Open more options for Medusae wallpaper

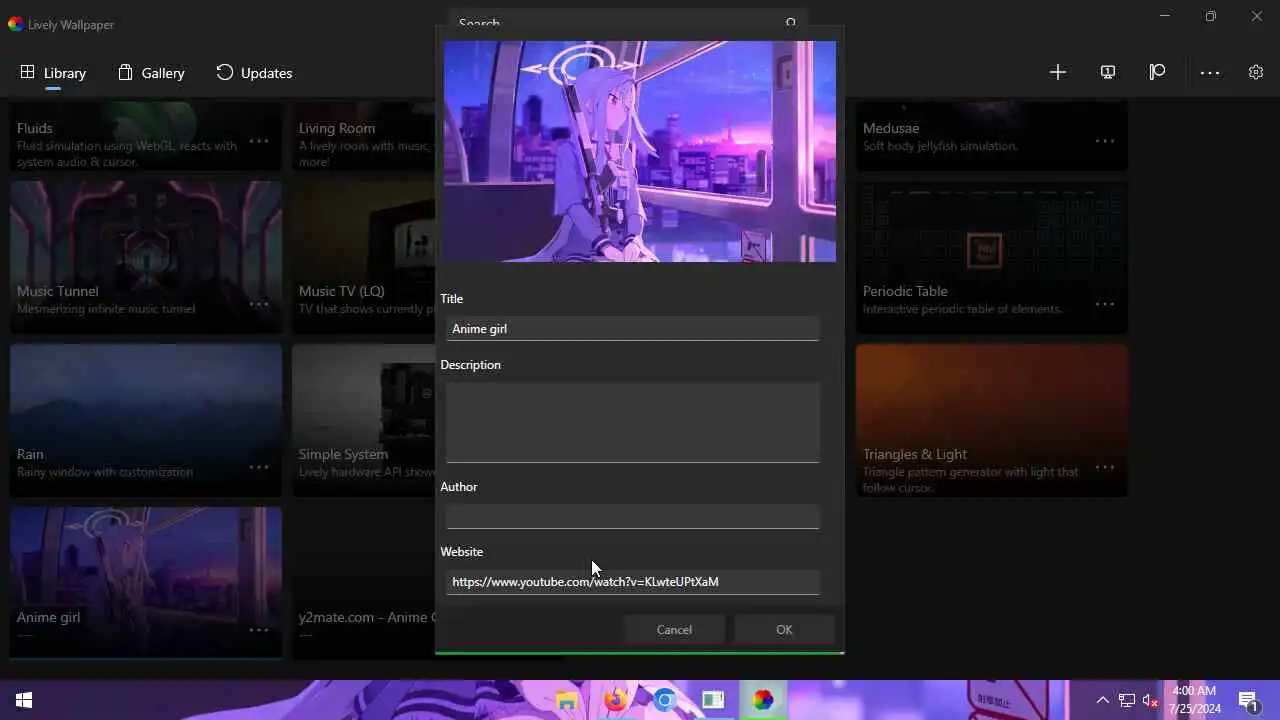(x=1105, y=141)
